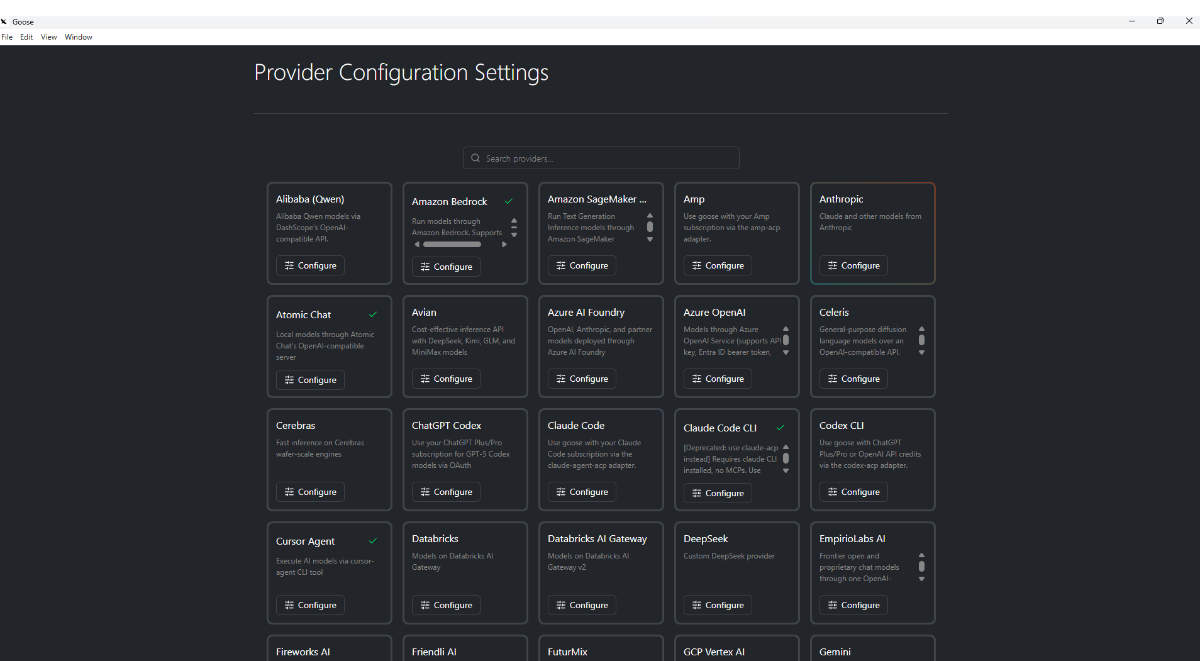Click Claude Code CLI description scrollbar thumb
This screenshot has width=1200, height=661.
click(x=786, y=459)
